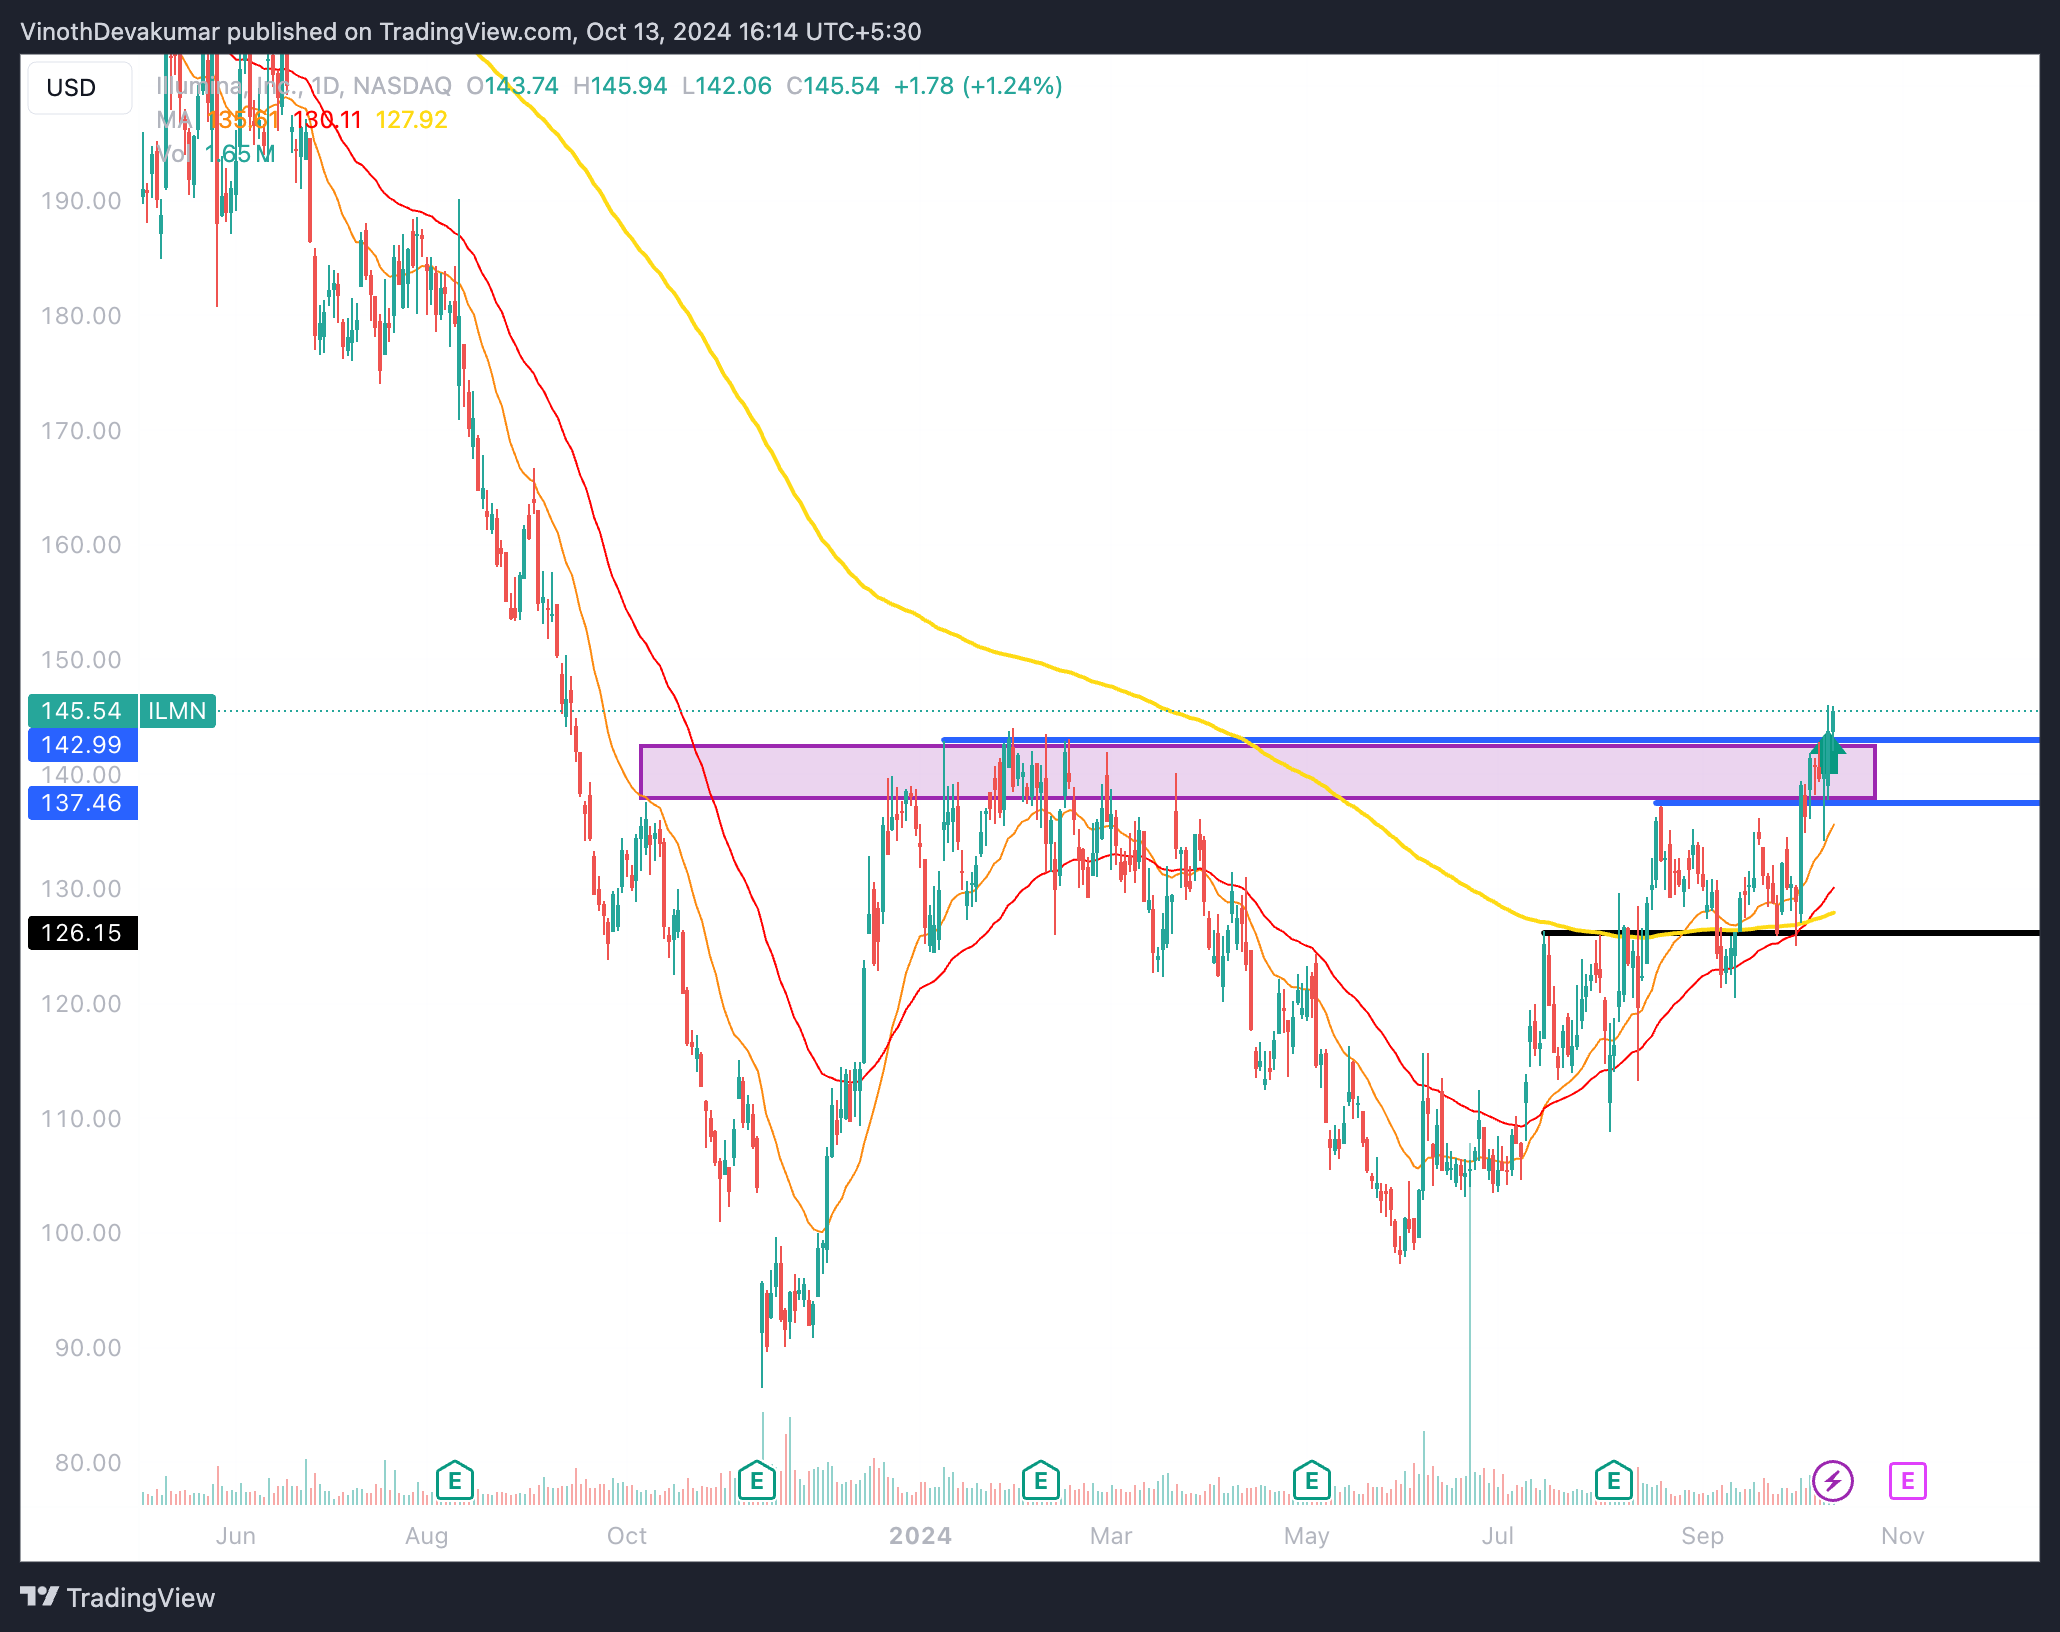Click the earnings E marker near August 2024
This screenshot has width=2060, height=1632.
(x=1613, y=1480)
